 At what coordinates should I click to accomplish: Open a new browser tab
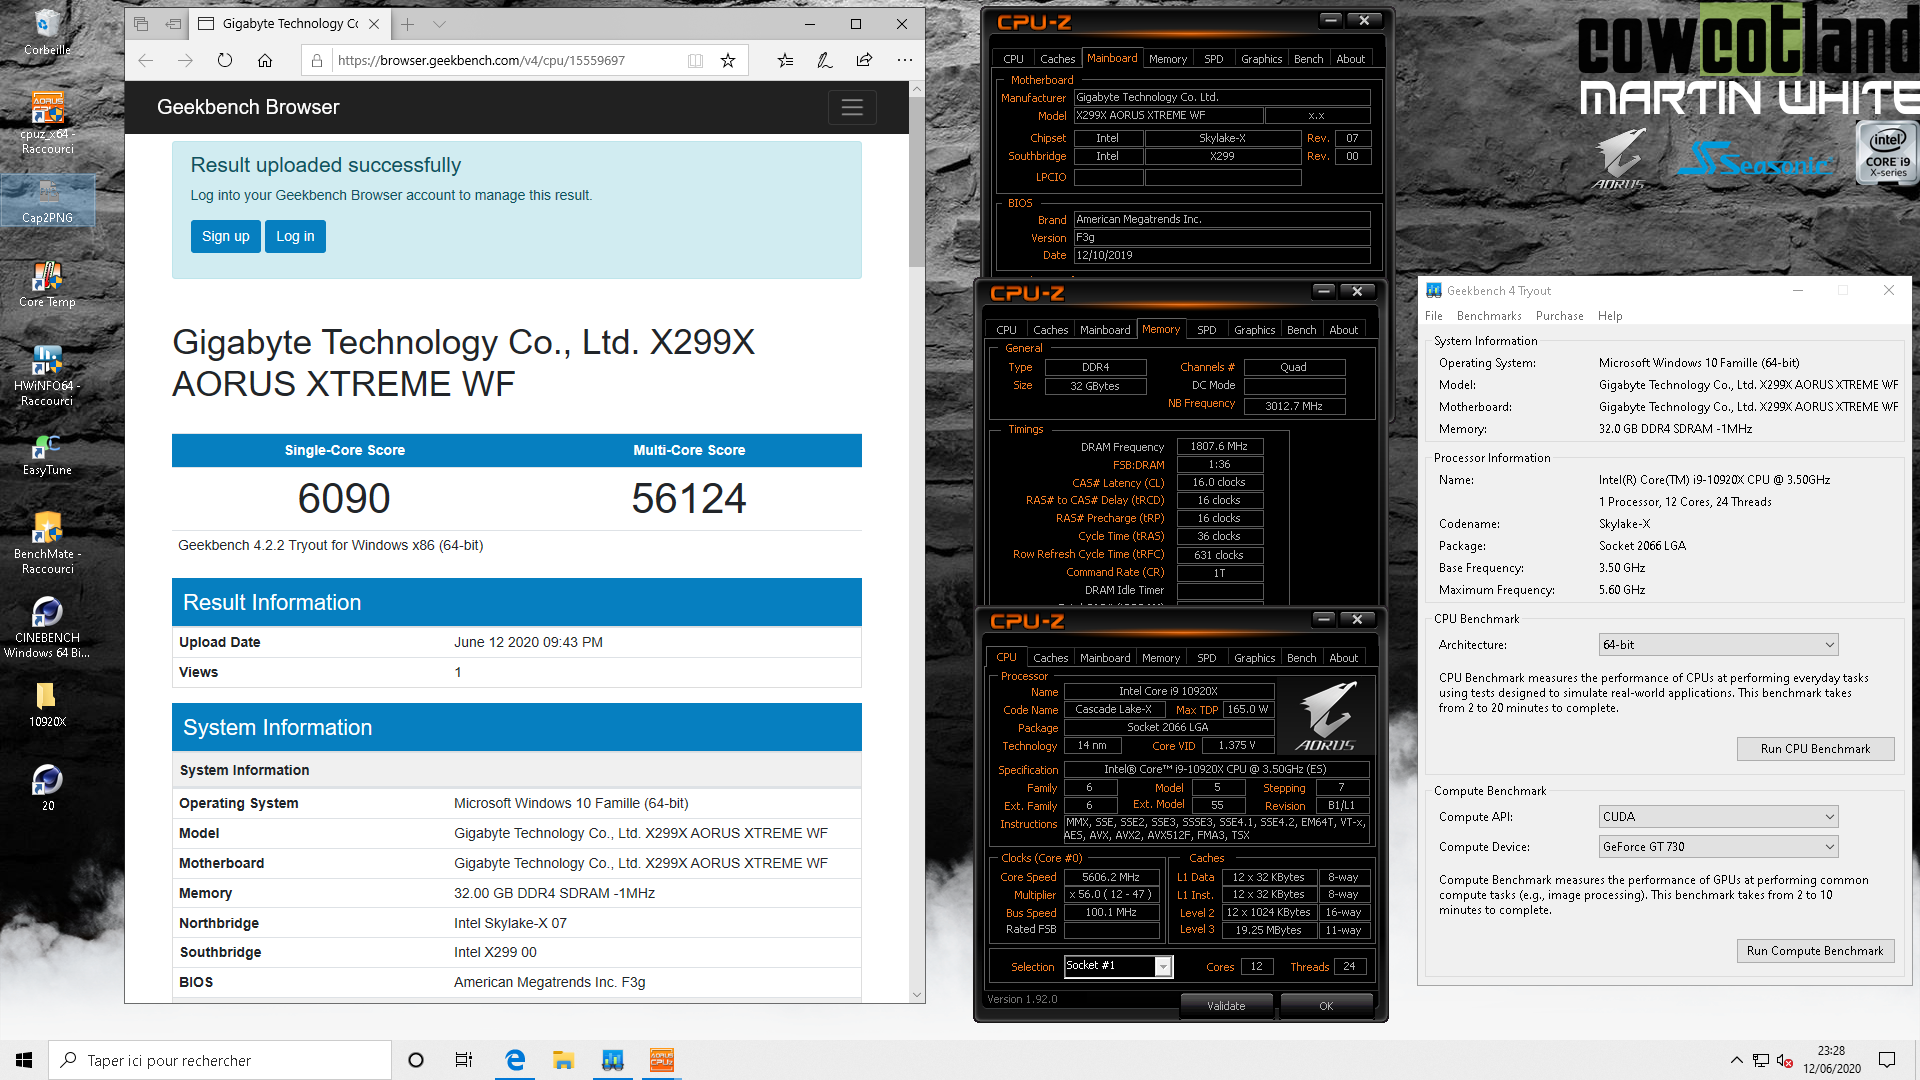click(407, 24)
